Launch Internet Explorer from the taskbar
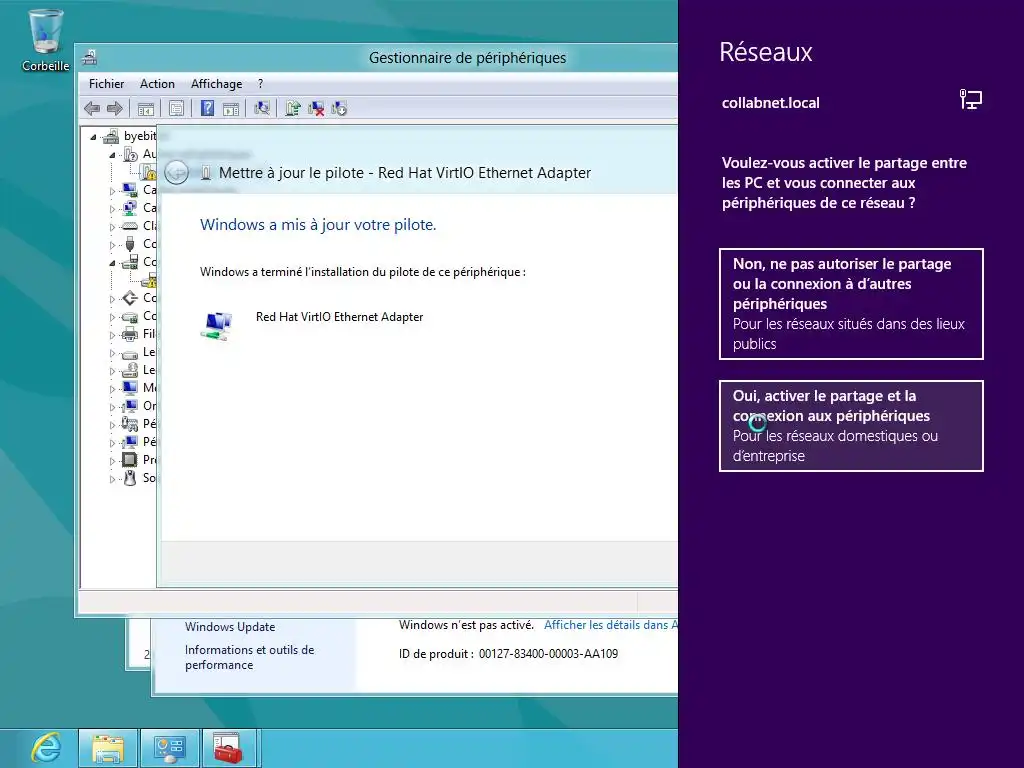The width and height of the screenshot is (1024, 768). [x=45, y=748]
